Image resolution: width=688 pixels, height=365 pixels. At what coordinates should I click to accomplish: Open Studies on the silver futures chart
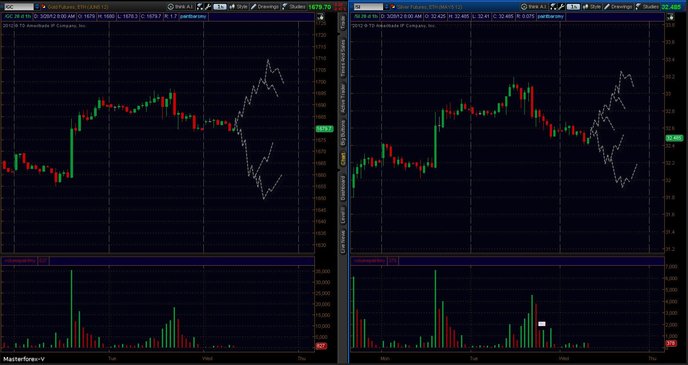647,7
